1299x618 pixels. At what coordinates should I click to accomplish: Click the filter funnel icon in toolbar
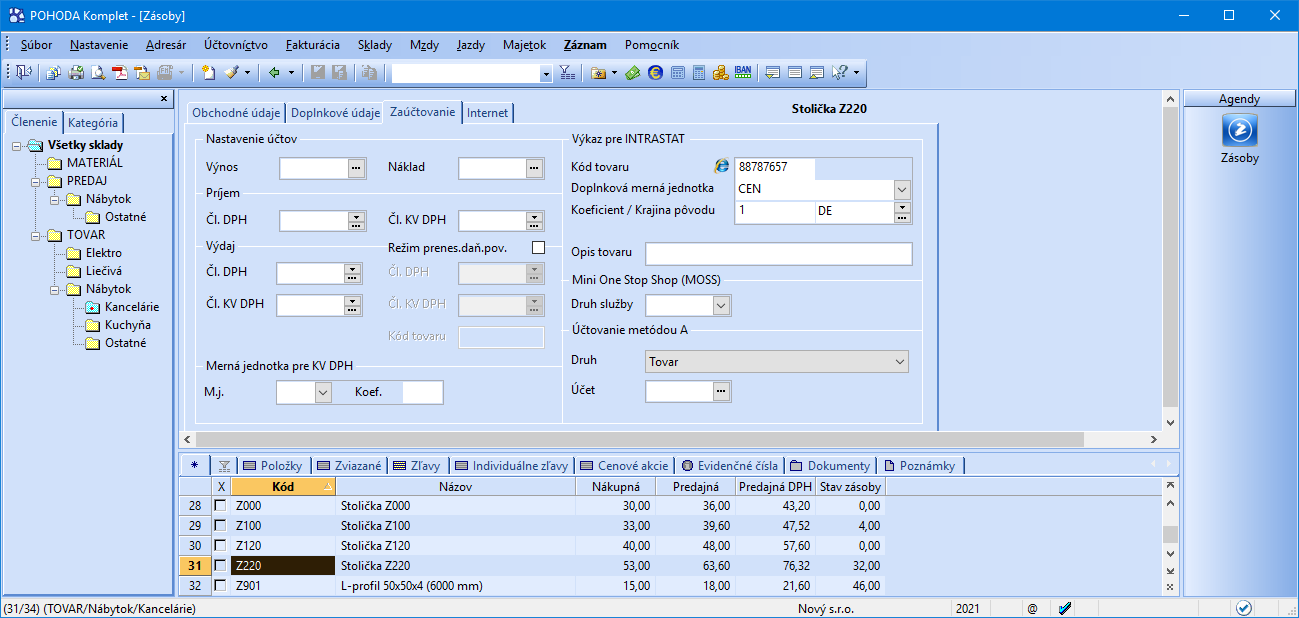click(566, 73)
